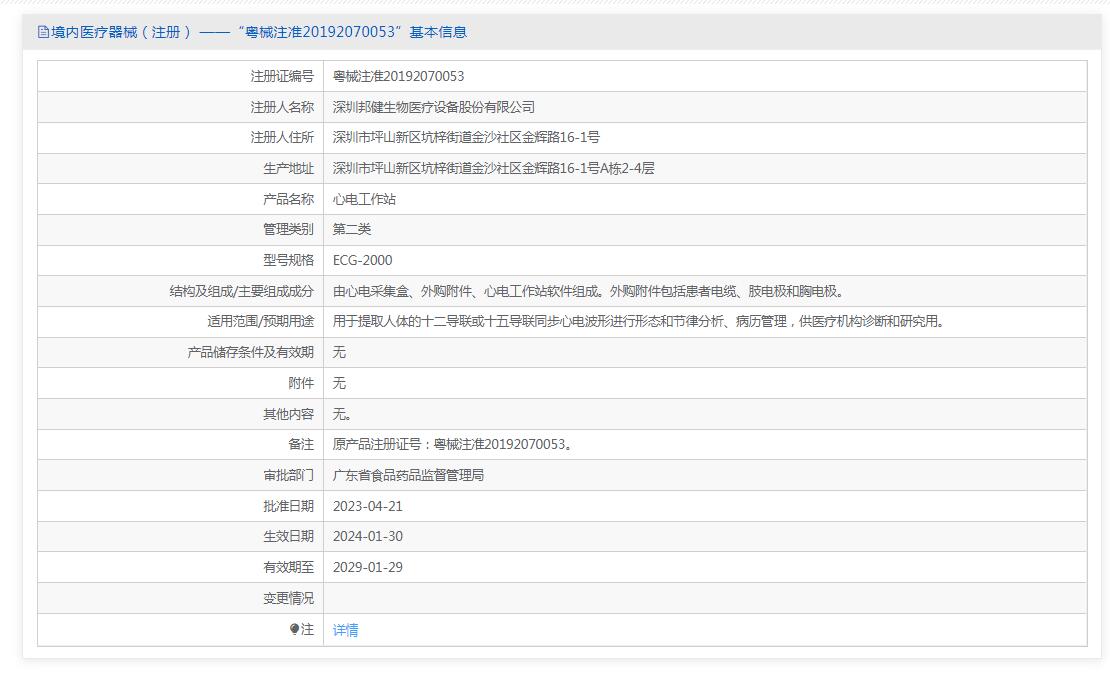Screen dimensions: 1110x686
Task: Click the 变更情况 label
Action: click(288, 598)
